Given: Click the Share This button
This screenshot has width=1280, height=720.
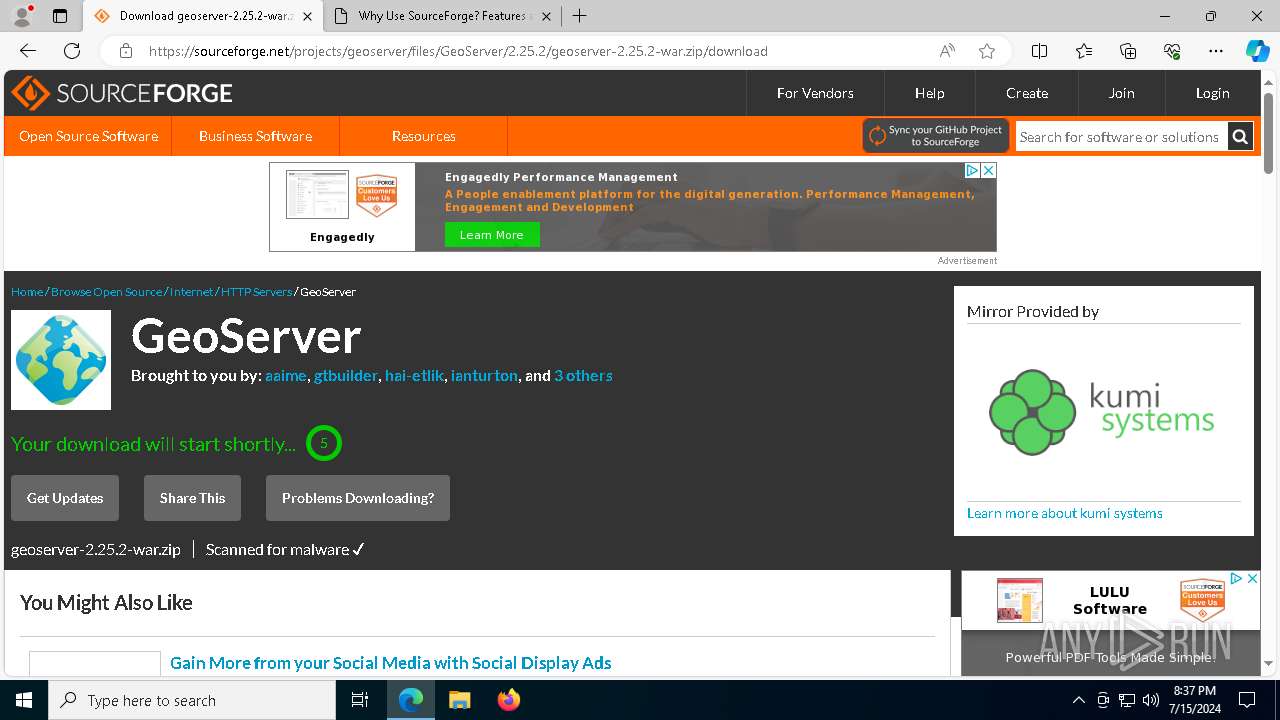Looking at the screenshot, I should 192,498.
